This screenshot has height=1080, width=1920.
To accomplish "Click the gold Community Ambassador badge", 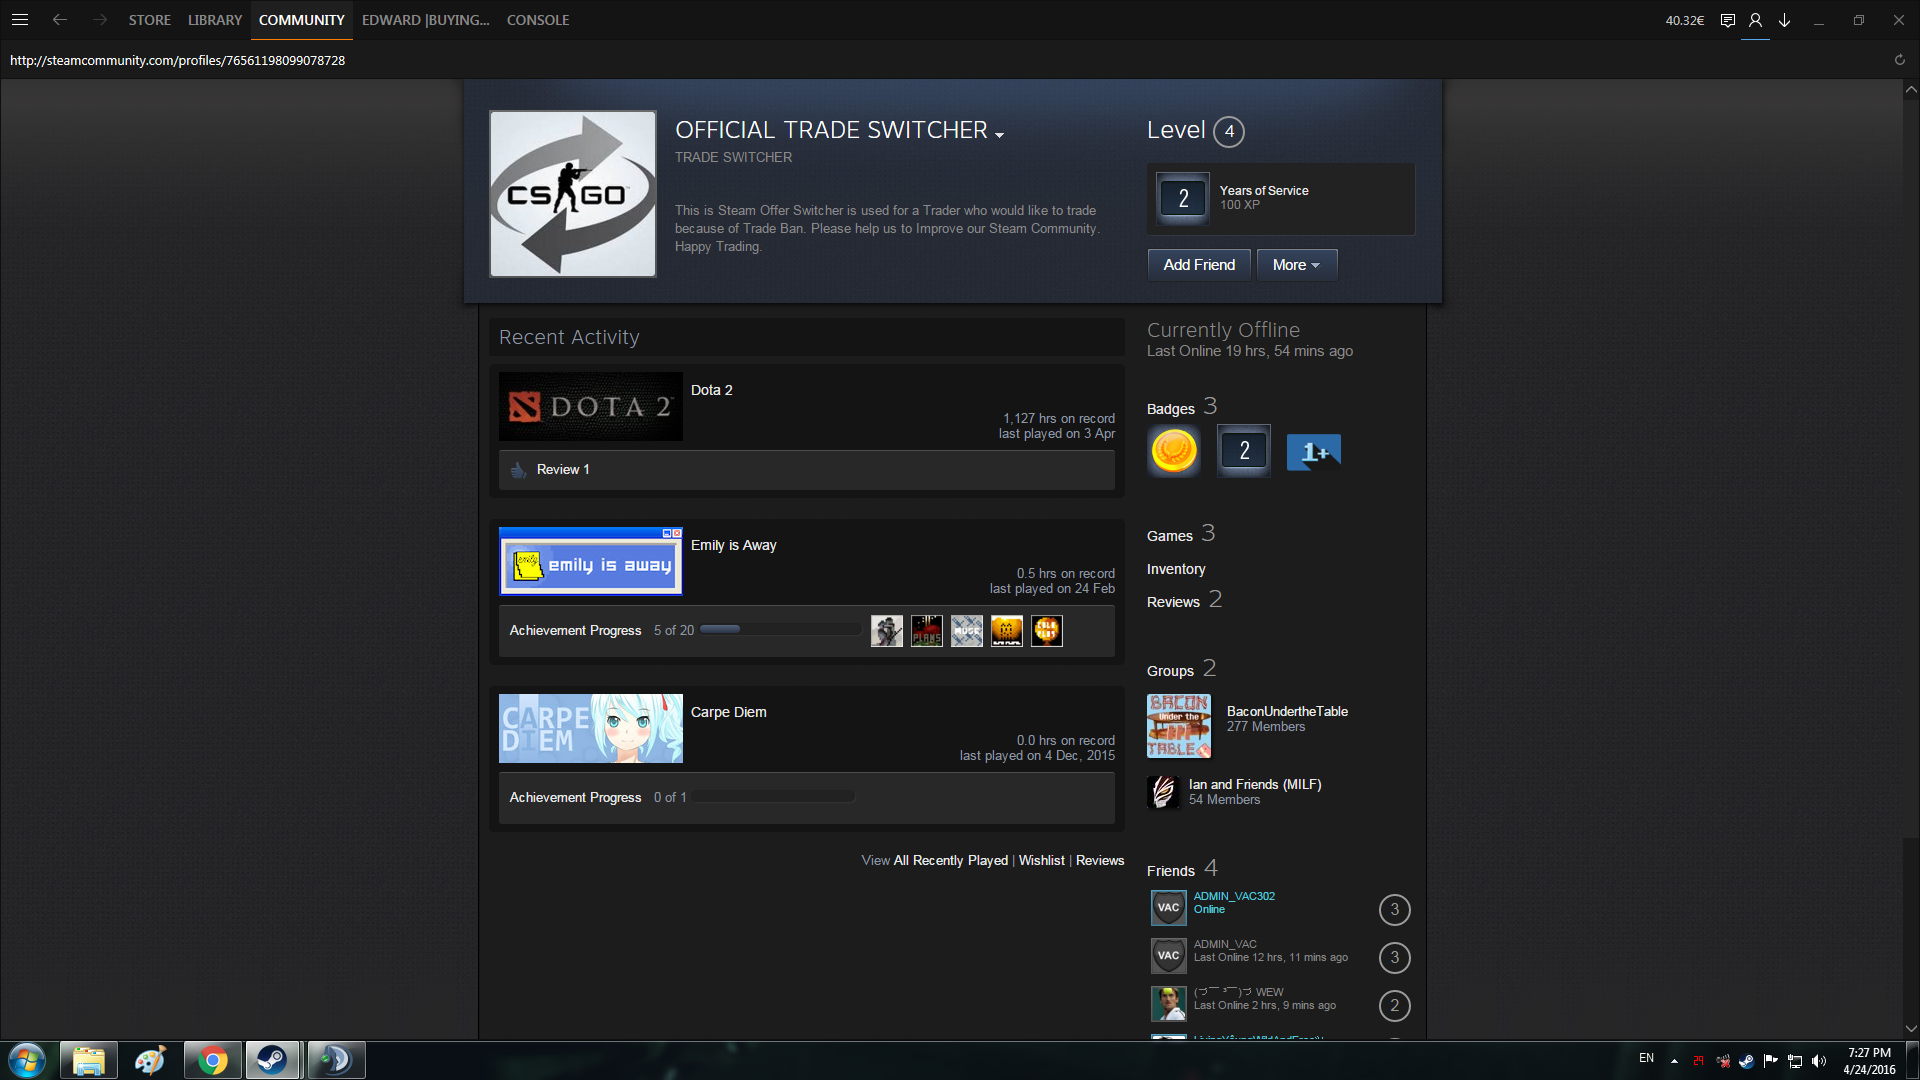I will (1174, 451).
